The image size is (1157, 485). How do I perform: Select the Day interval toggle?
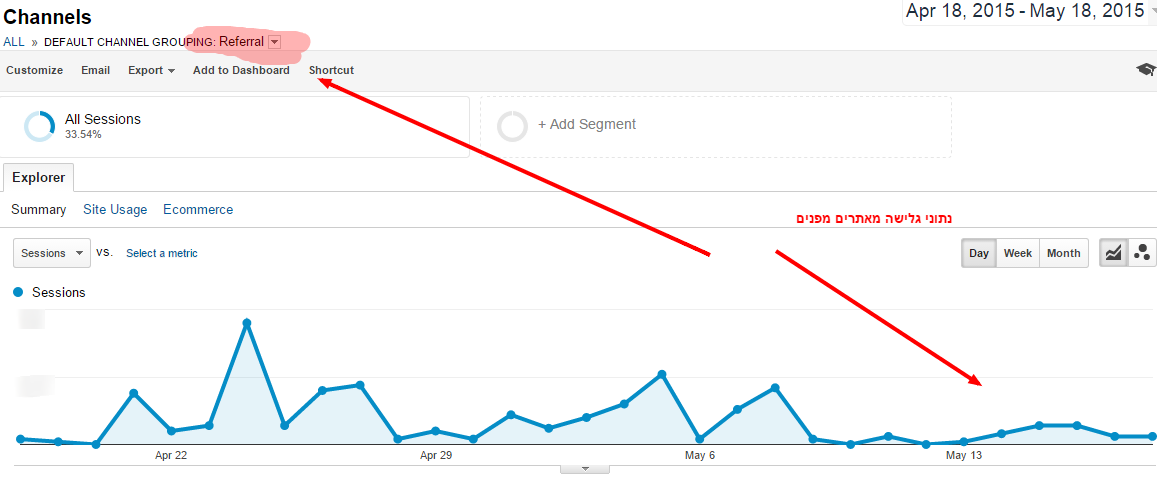pos(979,253)
